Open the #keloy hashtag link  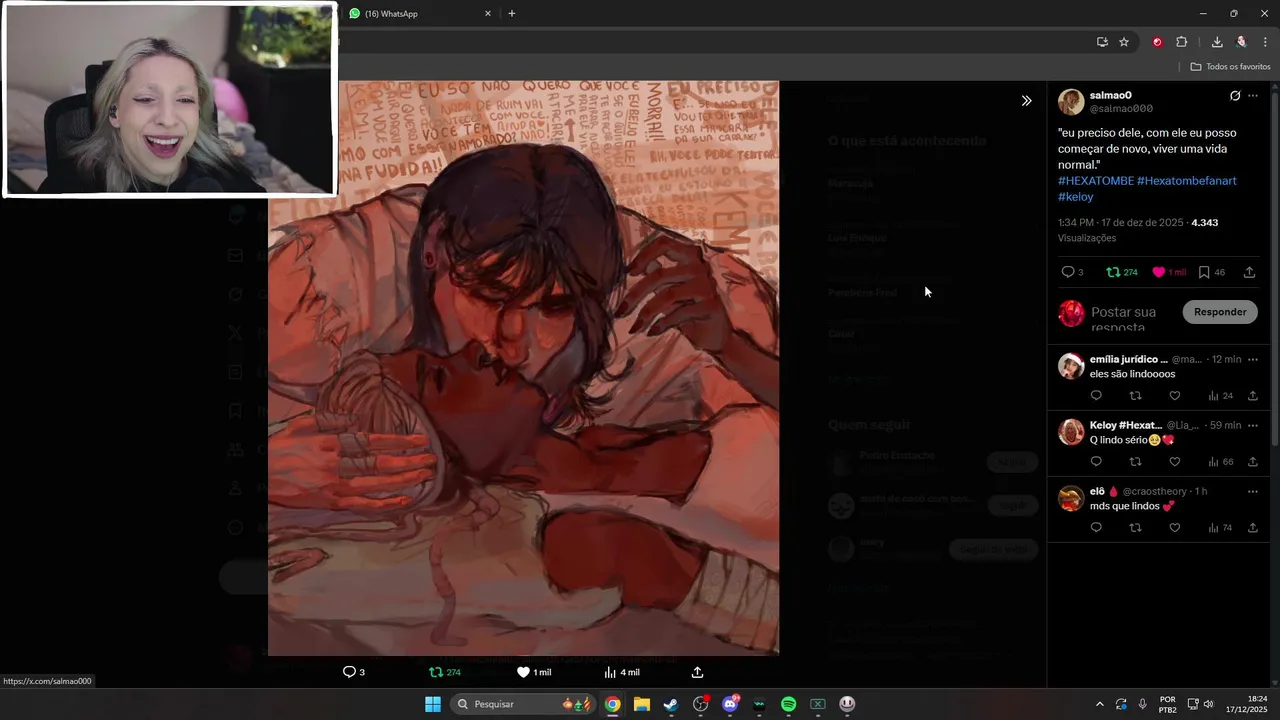tap(1076, 197)
